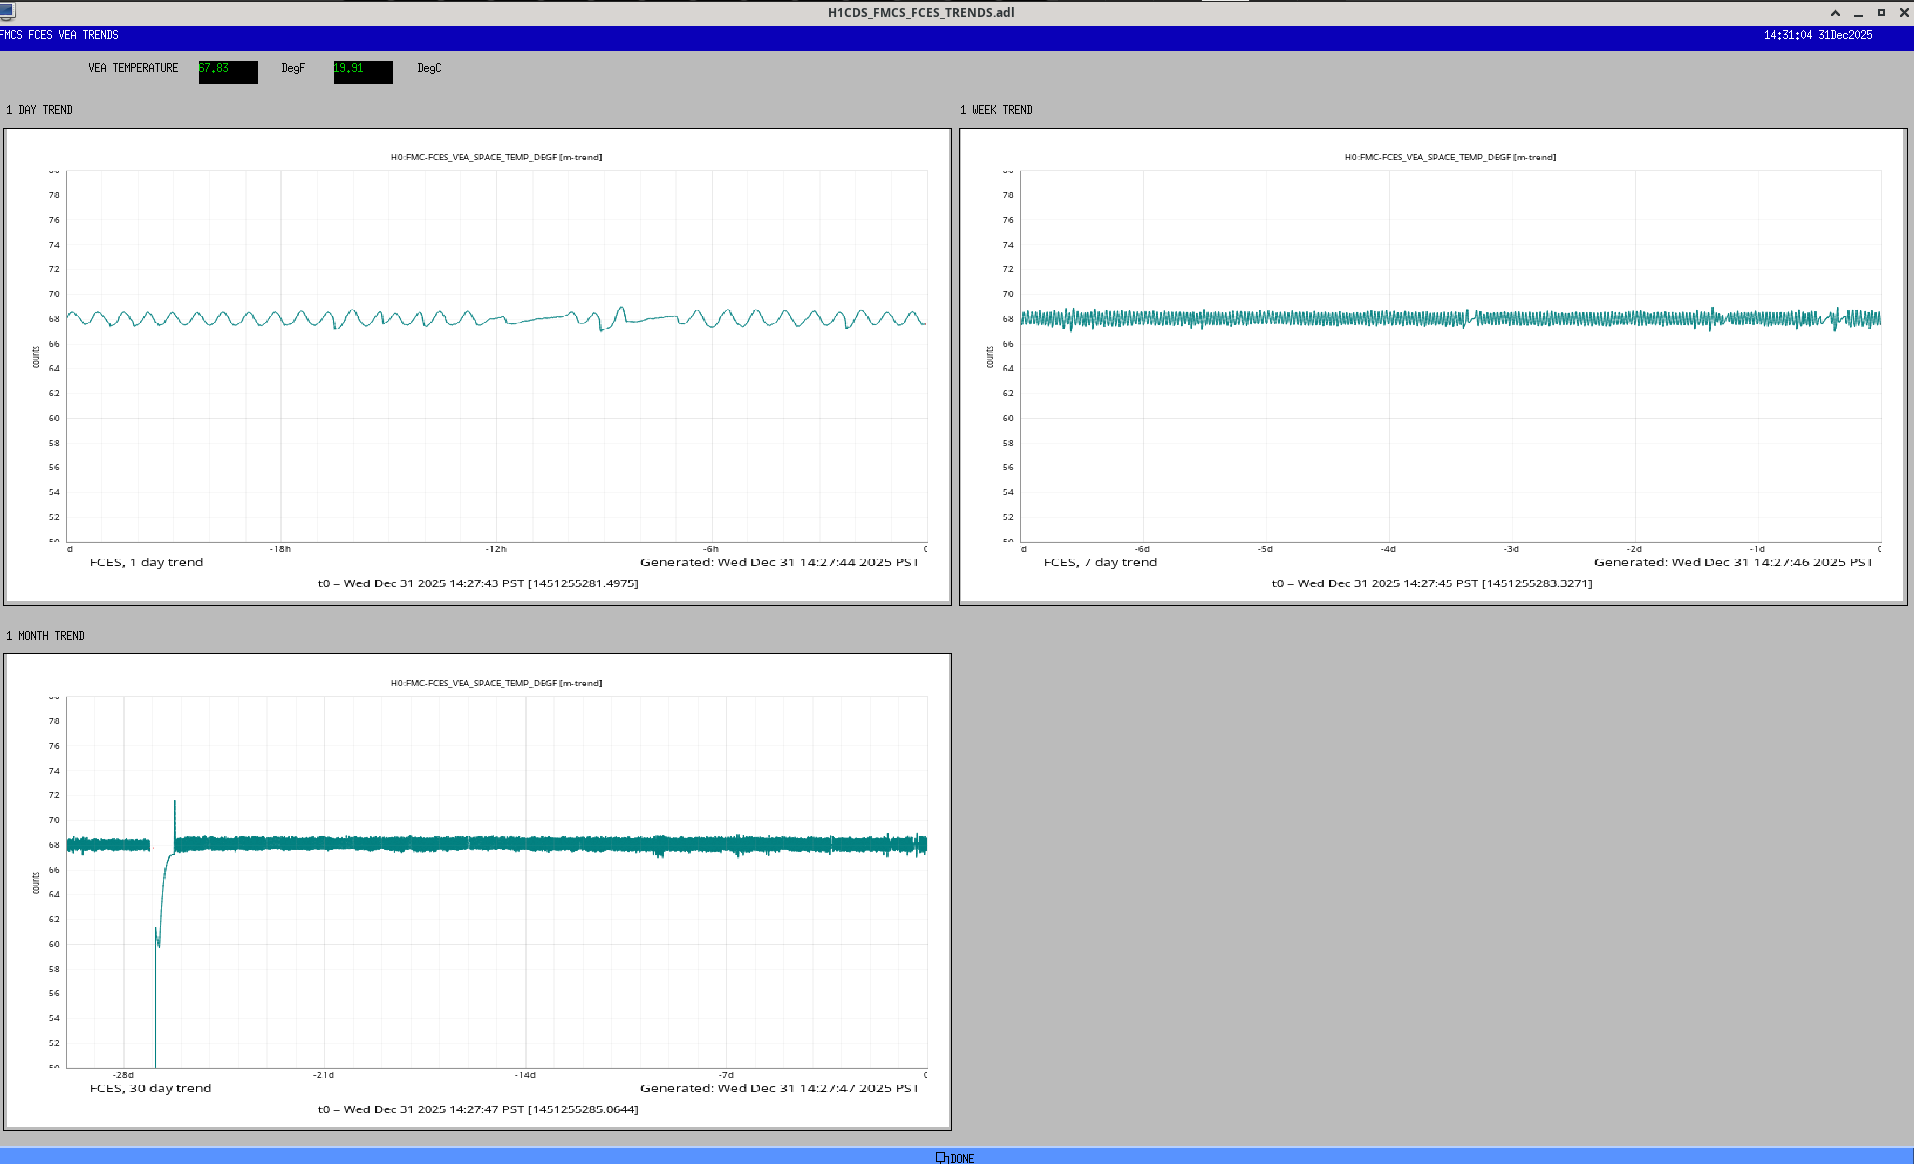The image size is (1914, 1164).
Task: Click the window menu monitor icon
Action: coord(8,11)
